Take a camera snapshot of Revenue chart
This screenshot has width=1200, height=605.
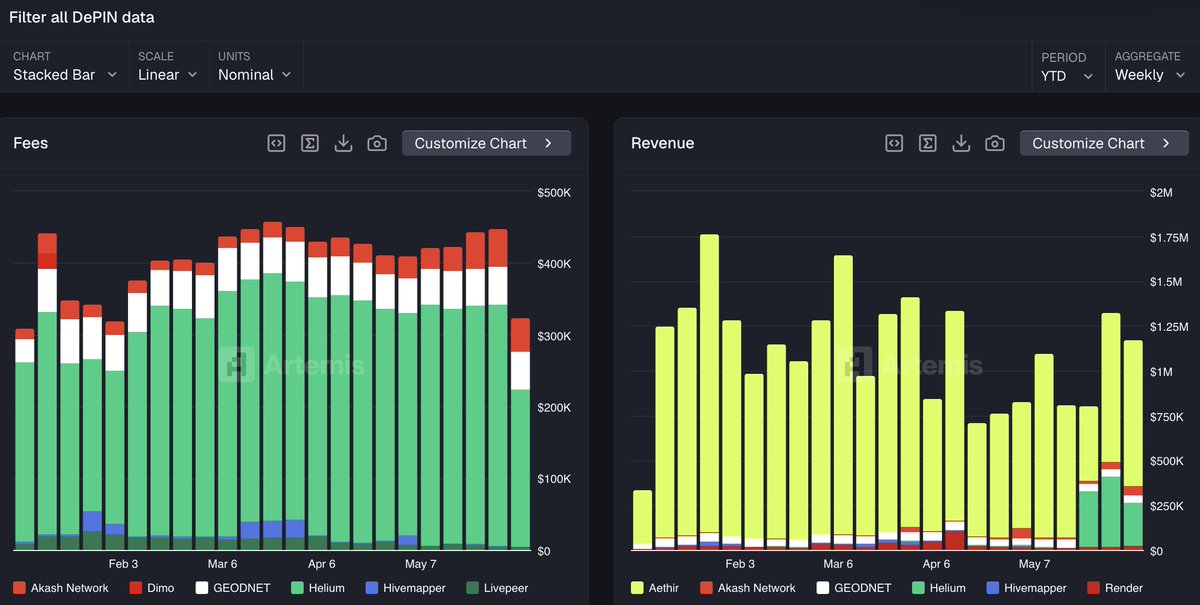pos(995,143)
